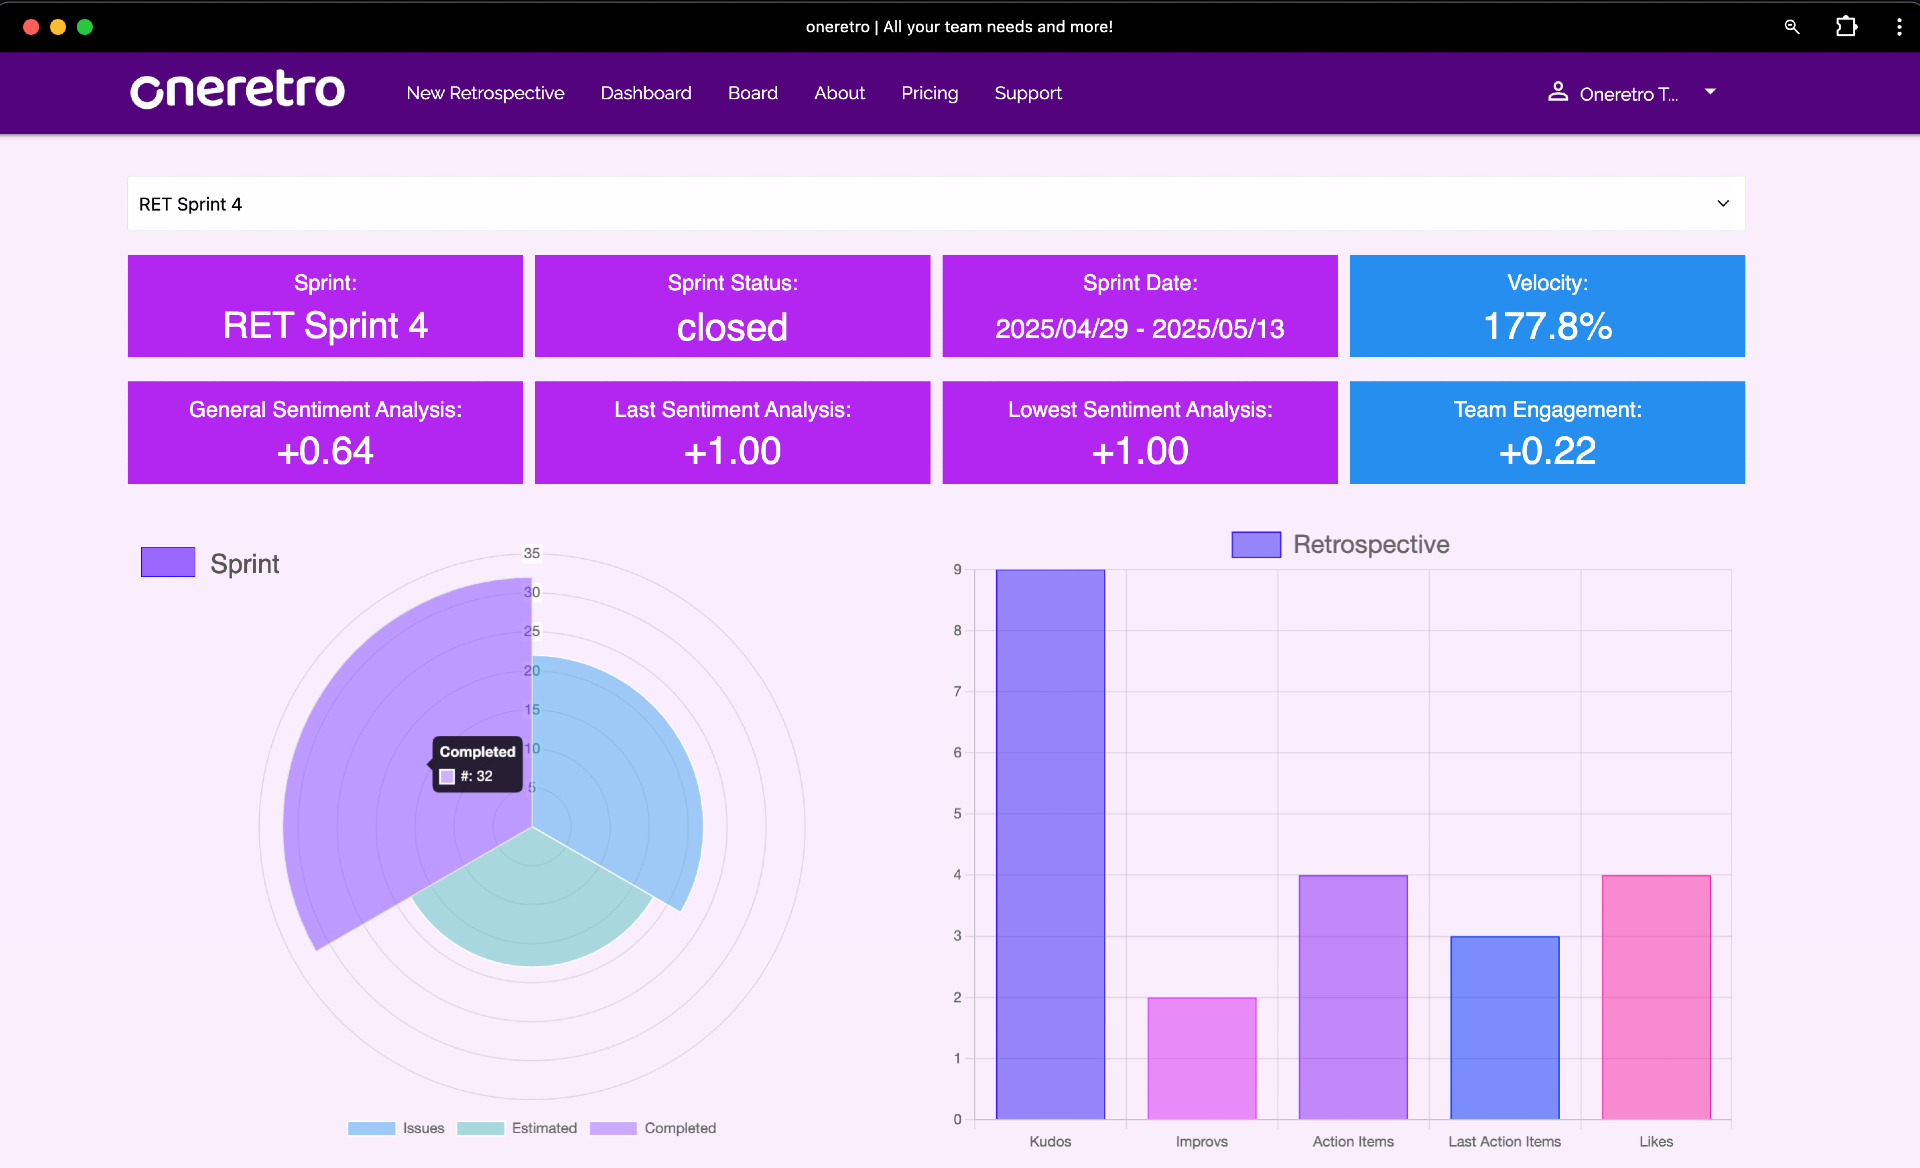Screen dimensions: 1920x1168
Task: Open the Support page
Action: (1027, 93)
